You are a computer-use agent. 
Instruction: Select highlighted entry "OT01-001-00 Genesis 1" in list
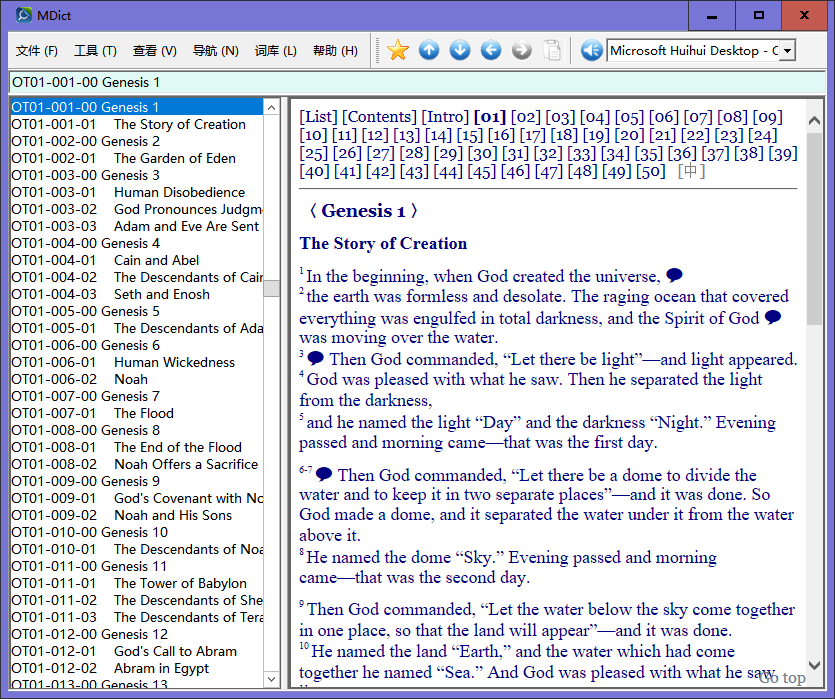(137, 107)
